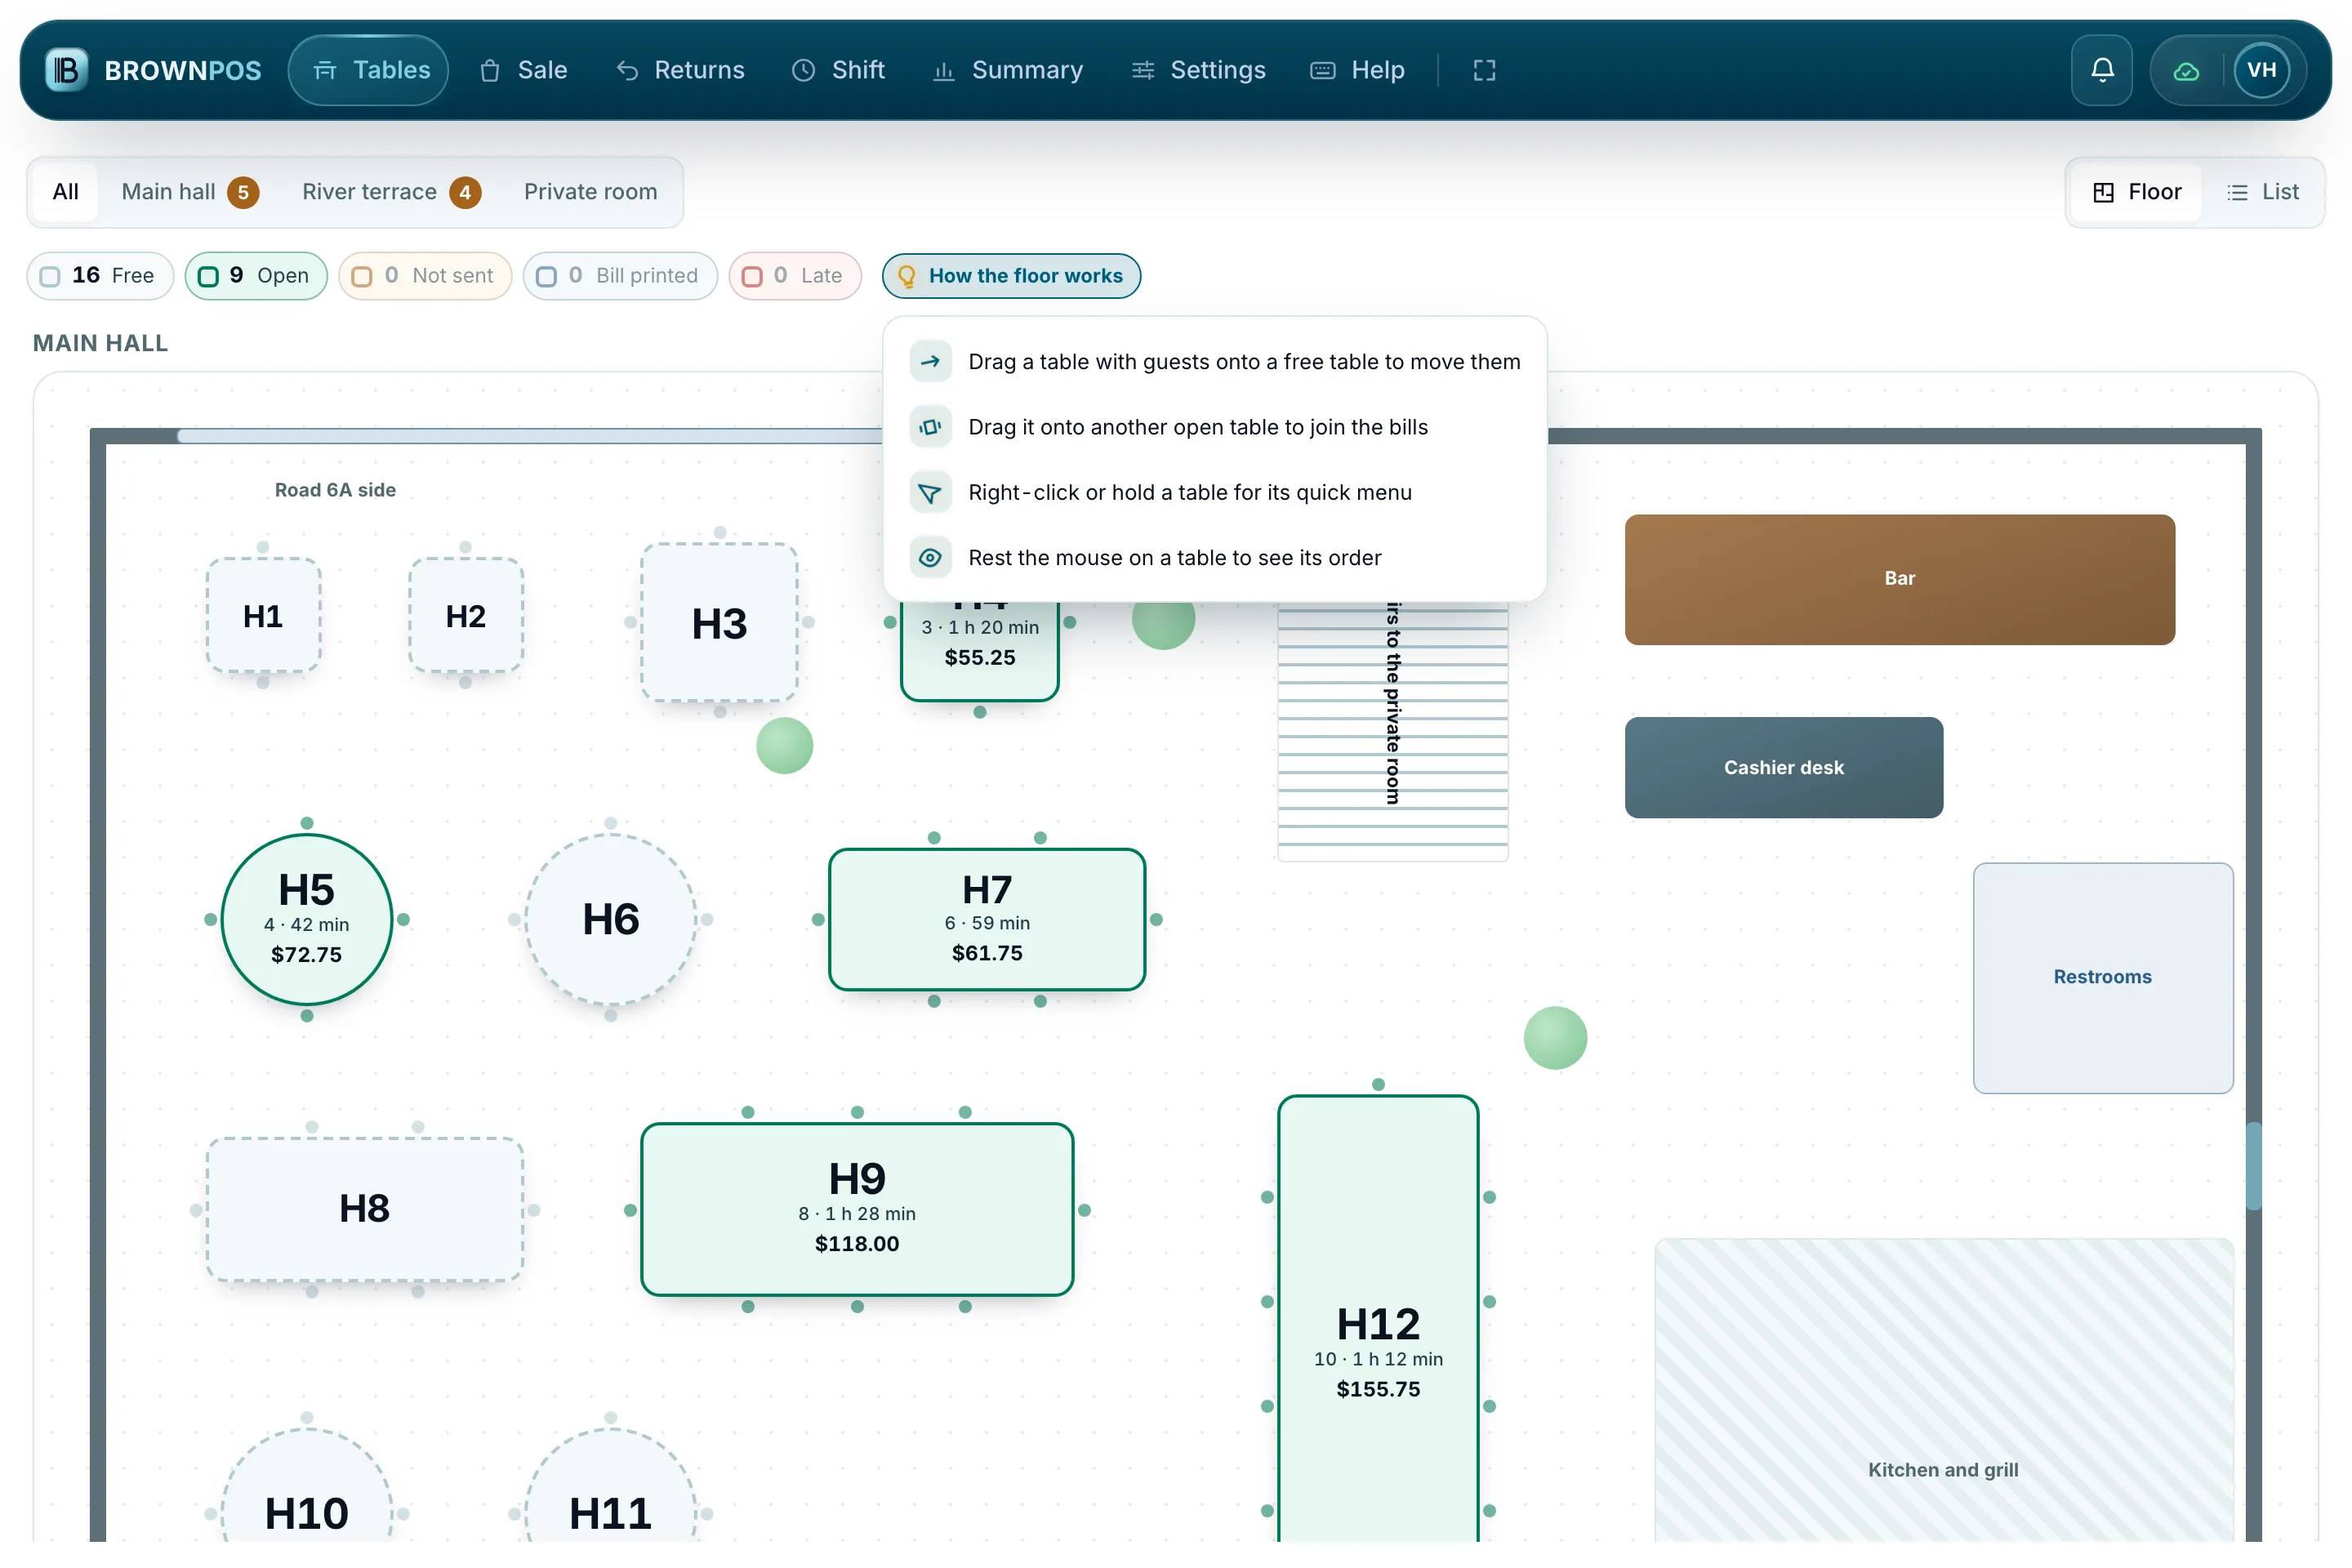Click the join-bills icon in tips
Screen dimensions: 2352x1568
(930, 427)
